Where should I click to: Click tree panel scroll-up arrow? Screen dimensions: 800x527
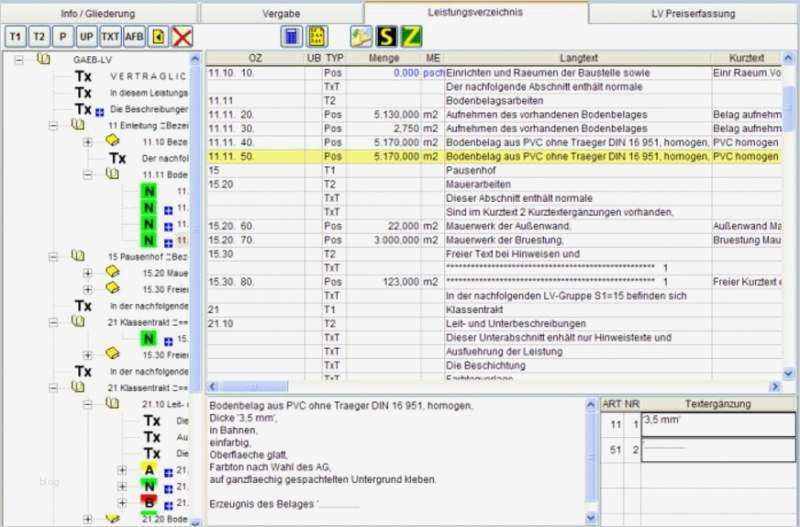[195, 59]
